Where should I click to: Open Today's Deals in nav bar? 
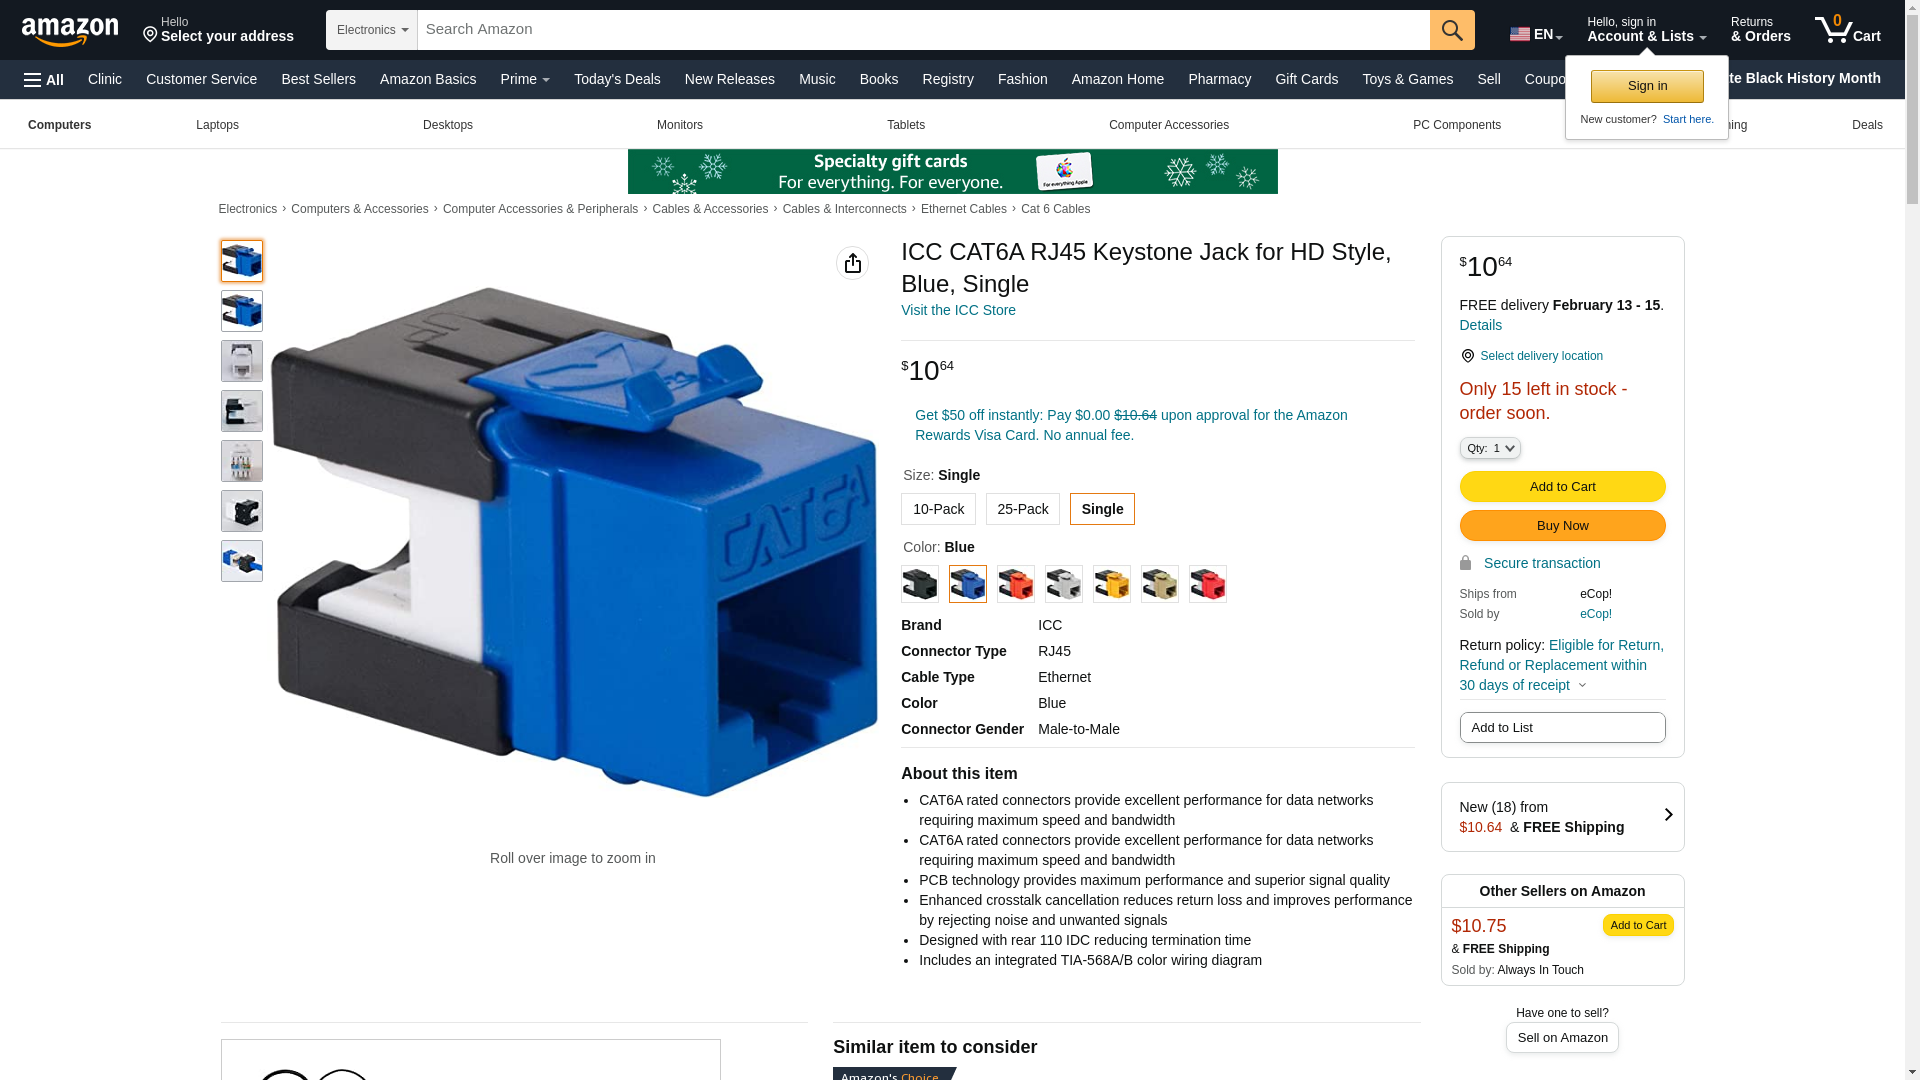click(x=617, y=79)
